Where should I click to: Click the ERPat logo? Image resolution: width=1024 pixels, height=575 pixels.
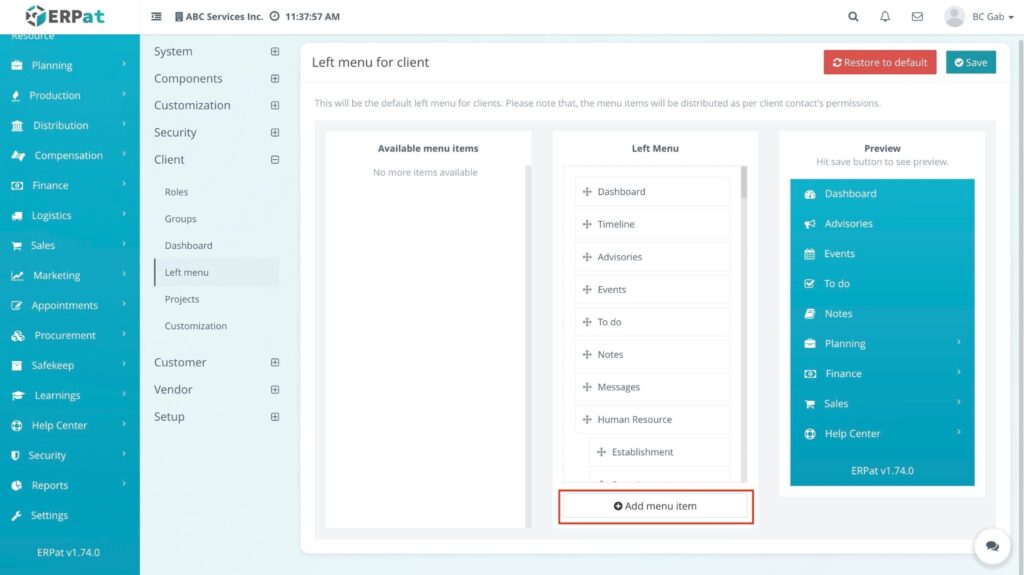coord(65,16)
